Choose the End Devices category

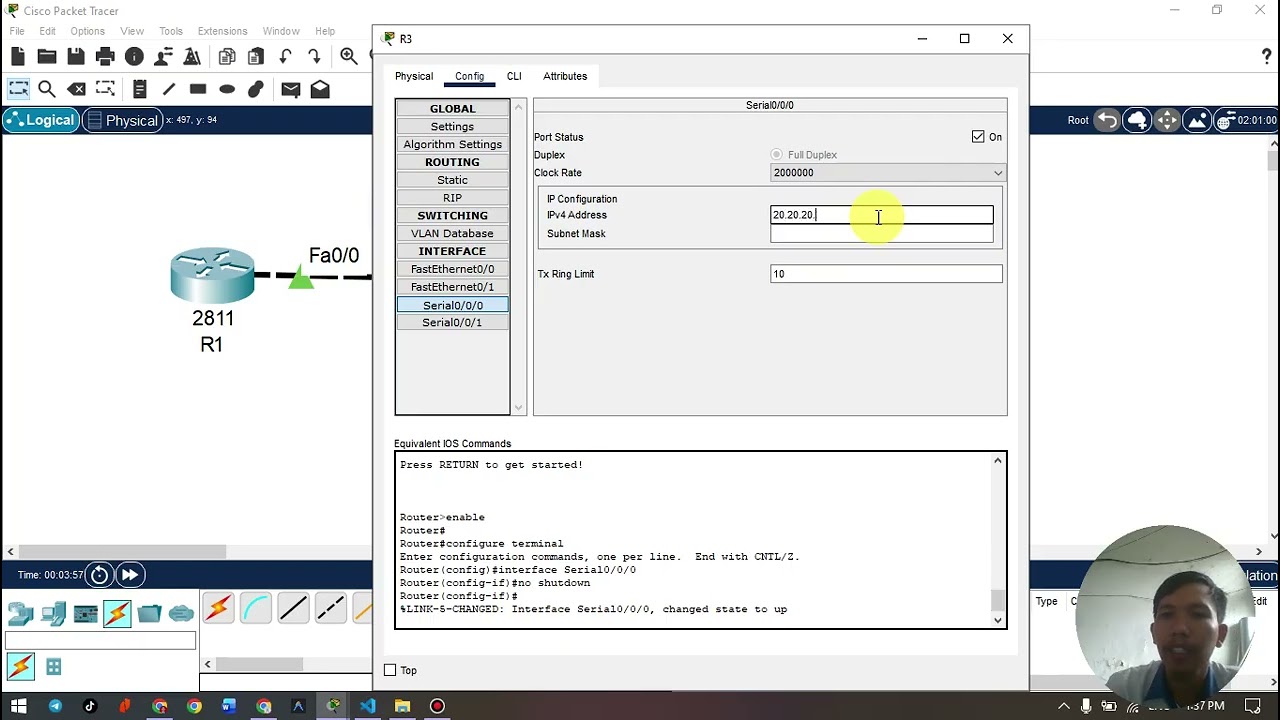pos(53,612)
